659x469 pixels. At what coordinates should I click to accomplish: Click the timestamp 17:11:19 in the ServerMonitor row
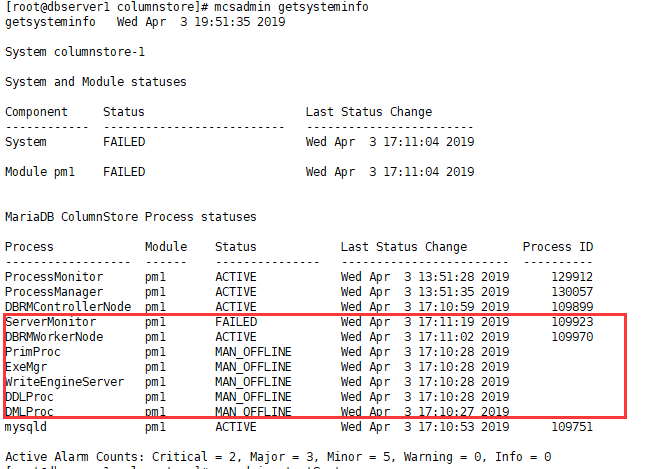coord(425,322)
